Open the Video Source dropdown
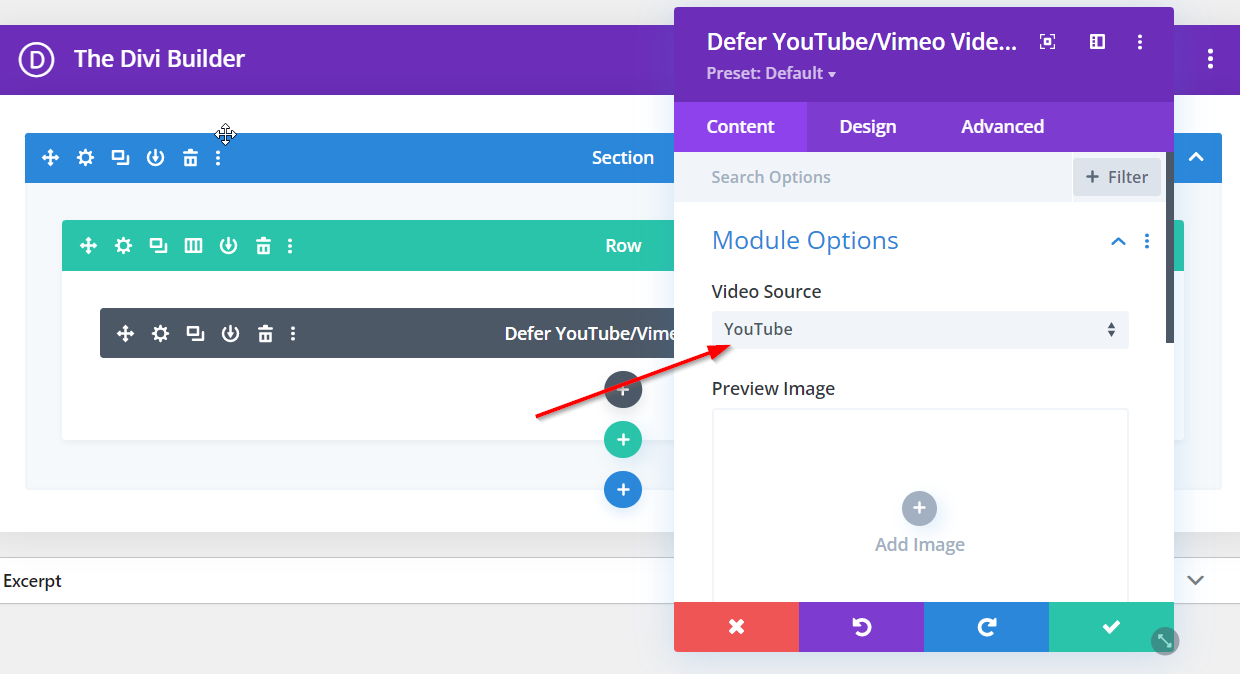The image size is (1240, 674). click(x=920, y=329)
